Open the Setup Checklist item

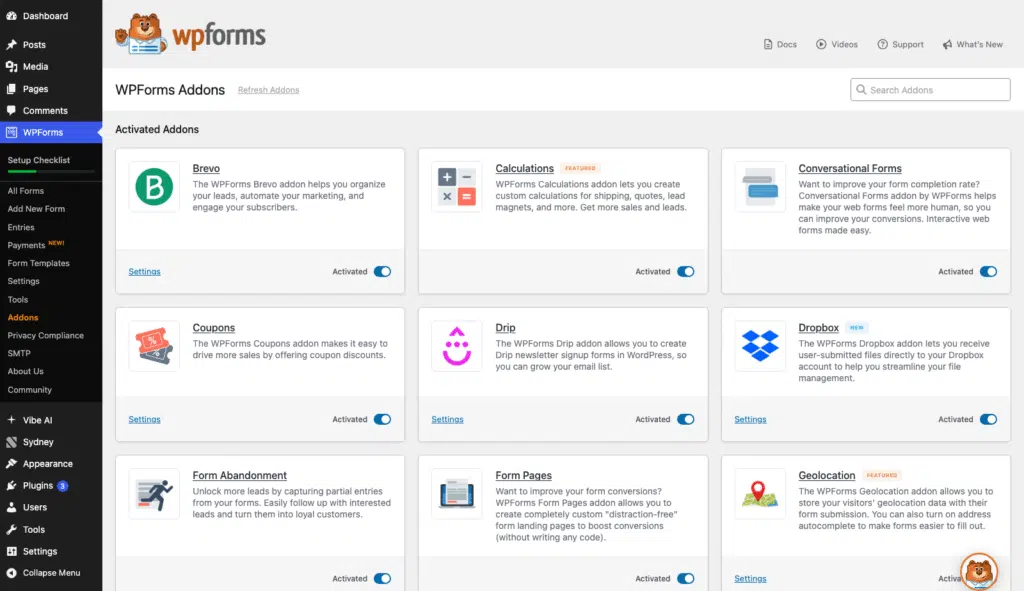[39, 160]
